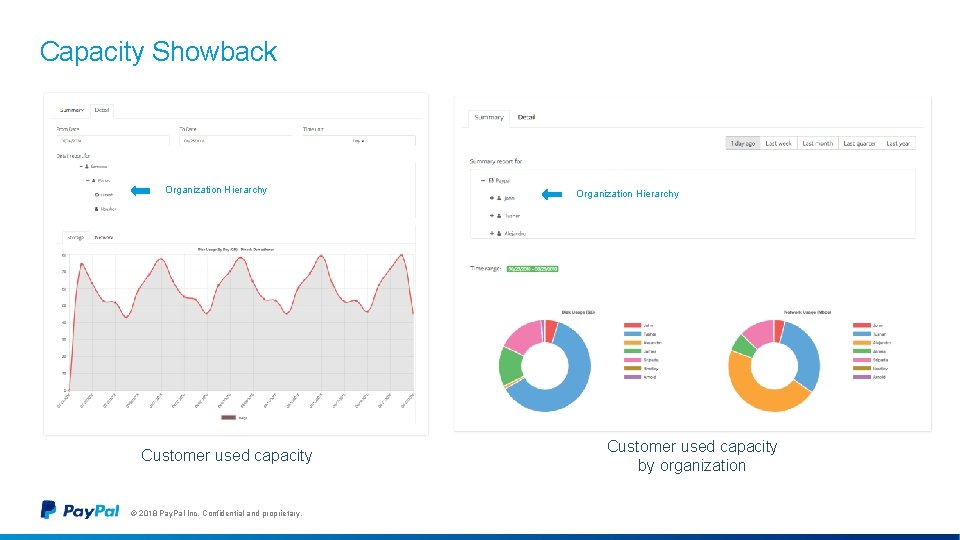The width and height of the screenshot is (960, 540).
Task: Choose the 'Last quarter' range option
Action: click(859, 143)
